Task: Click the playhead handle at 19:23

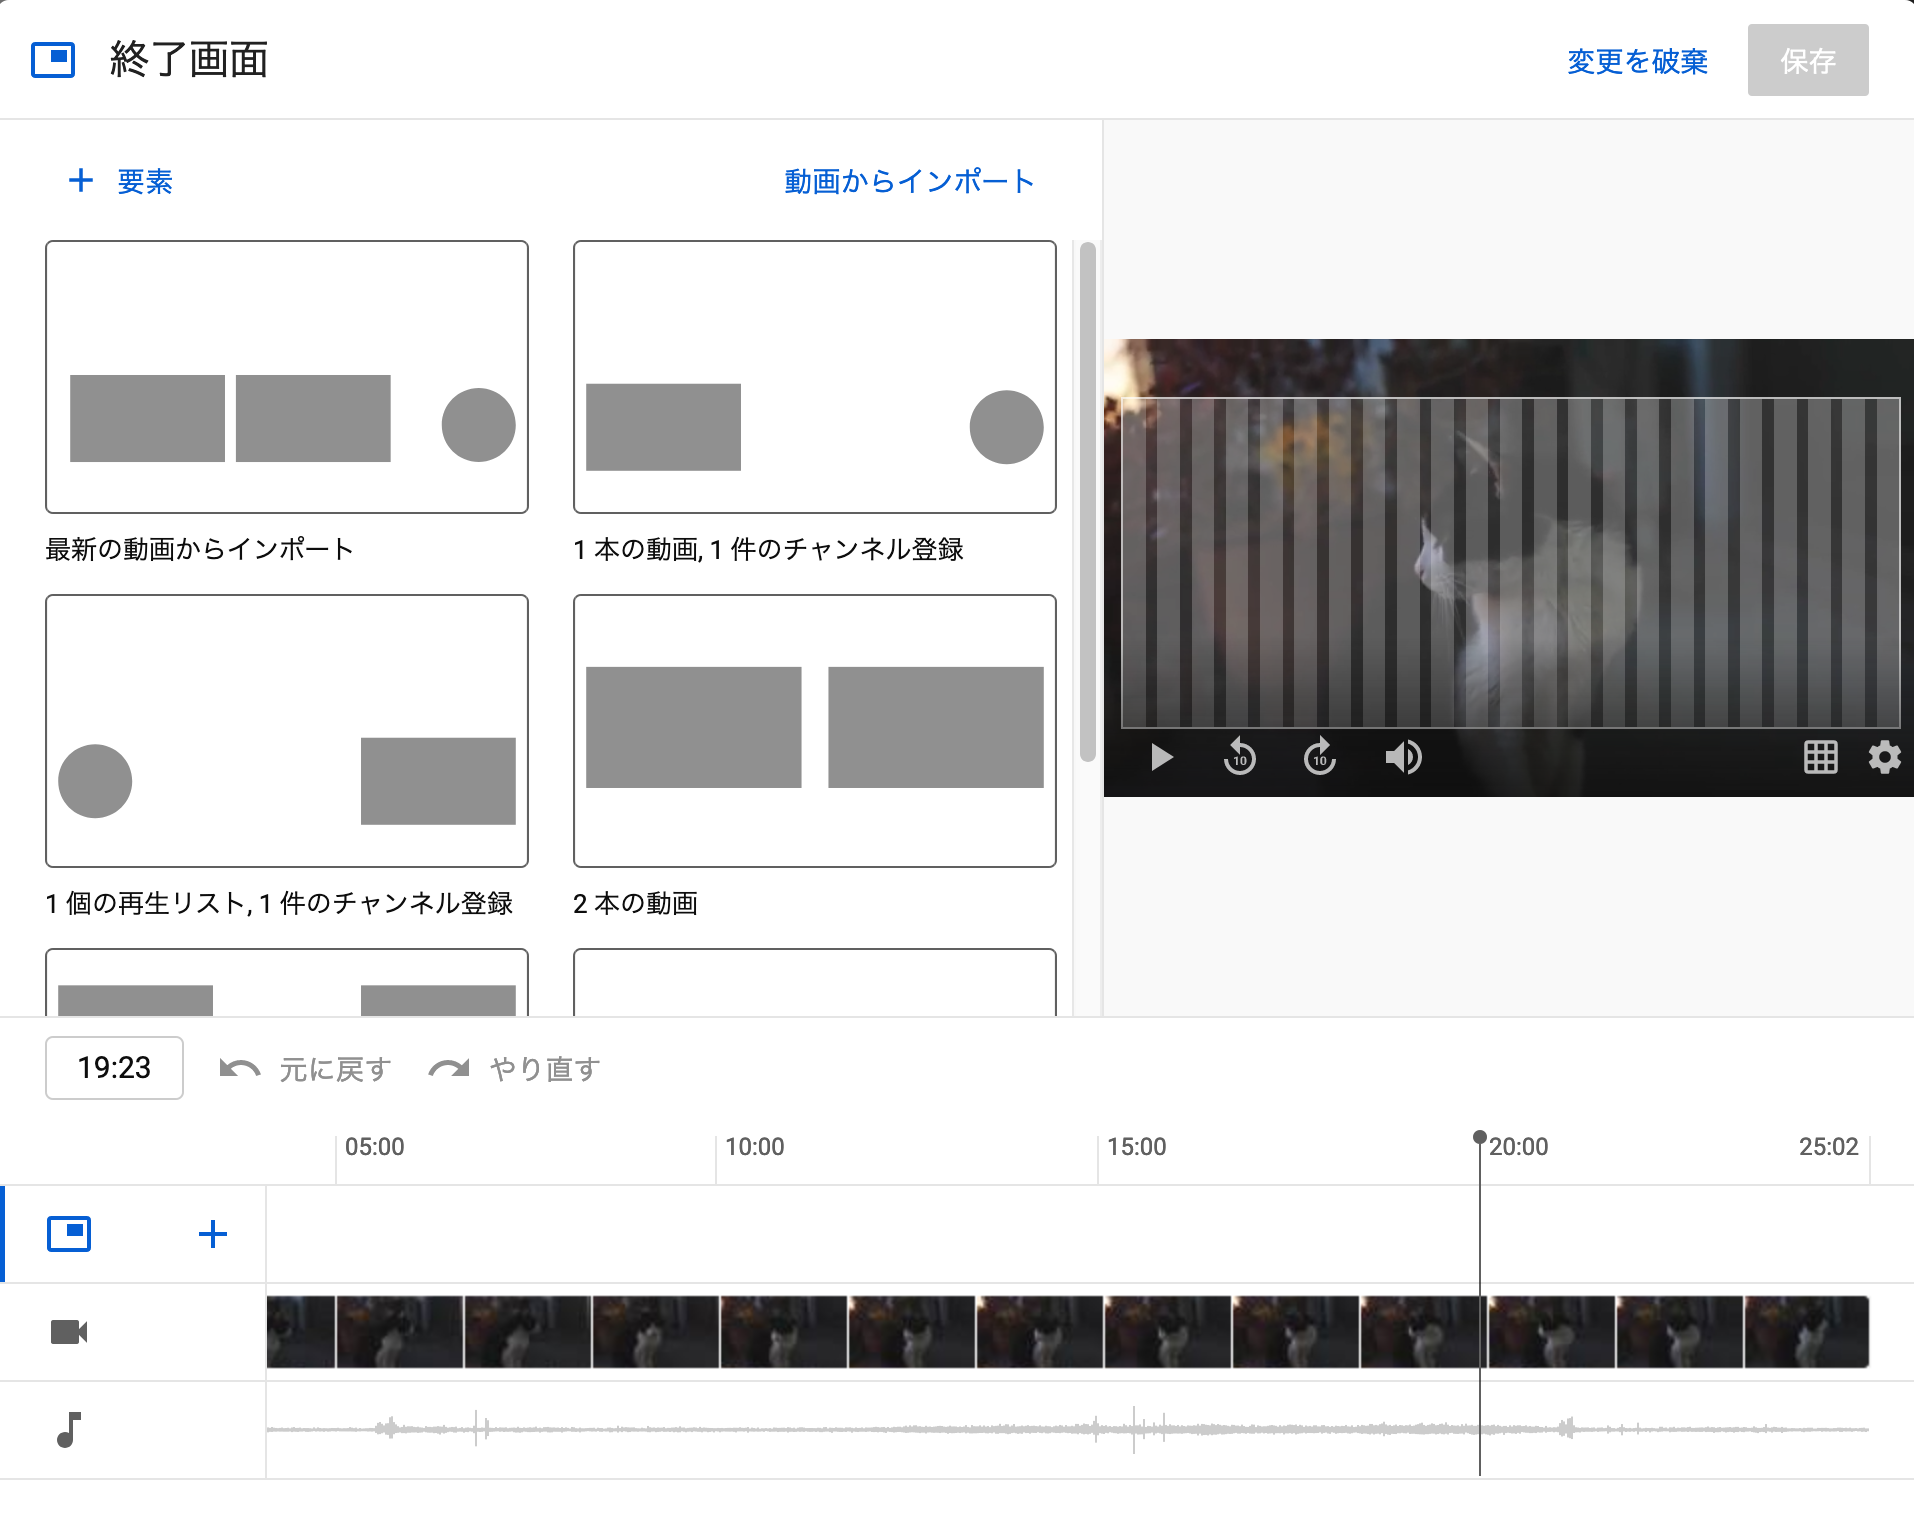Action: pos(1480,1137)
